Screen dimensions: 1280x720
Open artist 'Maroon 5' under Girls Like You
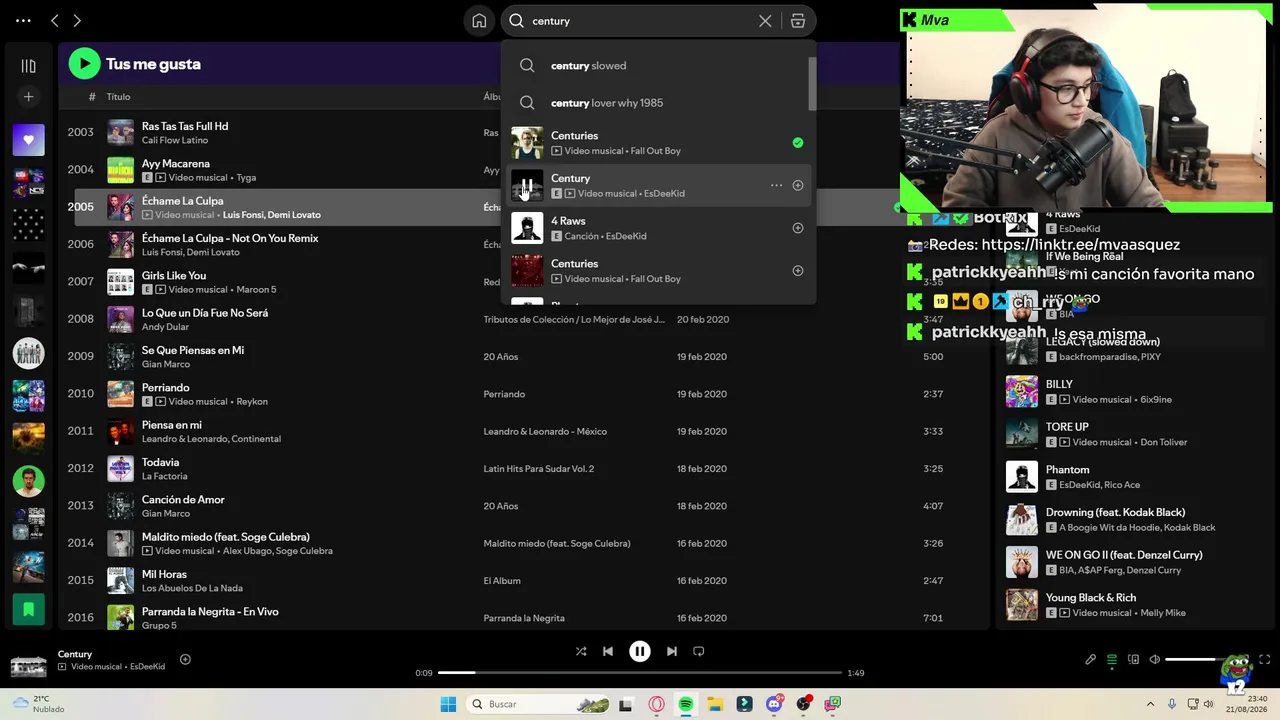click(x=256, y=290)
